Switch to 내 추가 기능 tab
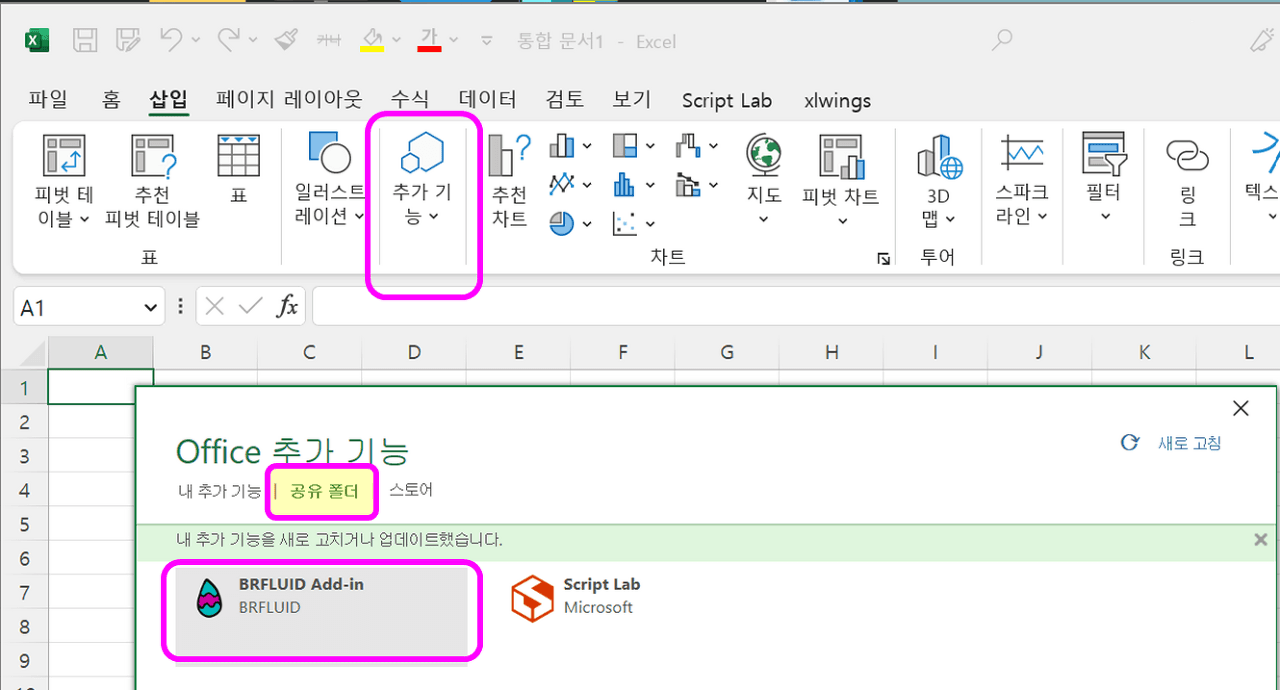 [219, 491]
